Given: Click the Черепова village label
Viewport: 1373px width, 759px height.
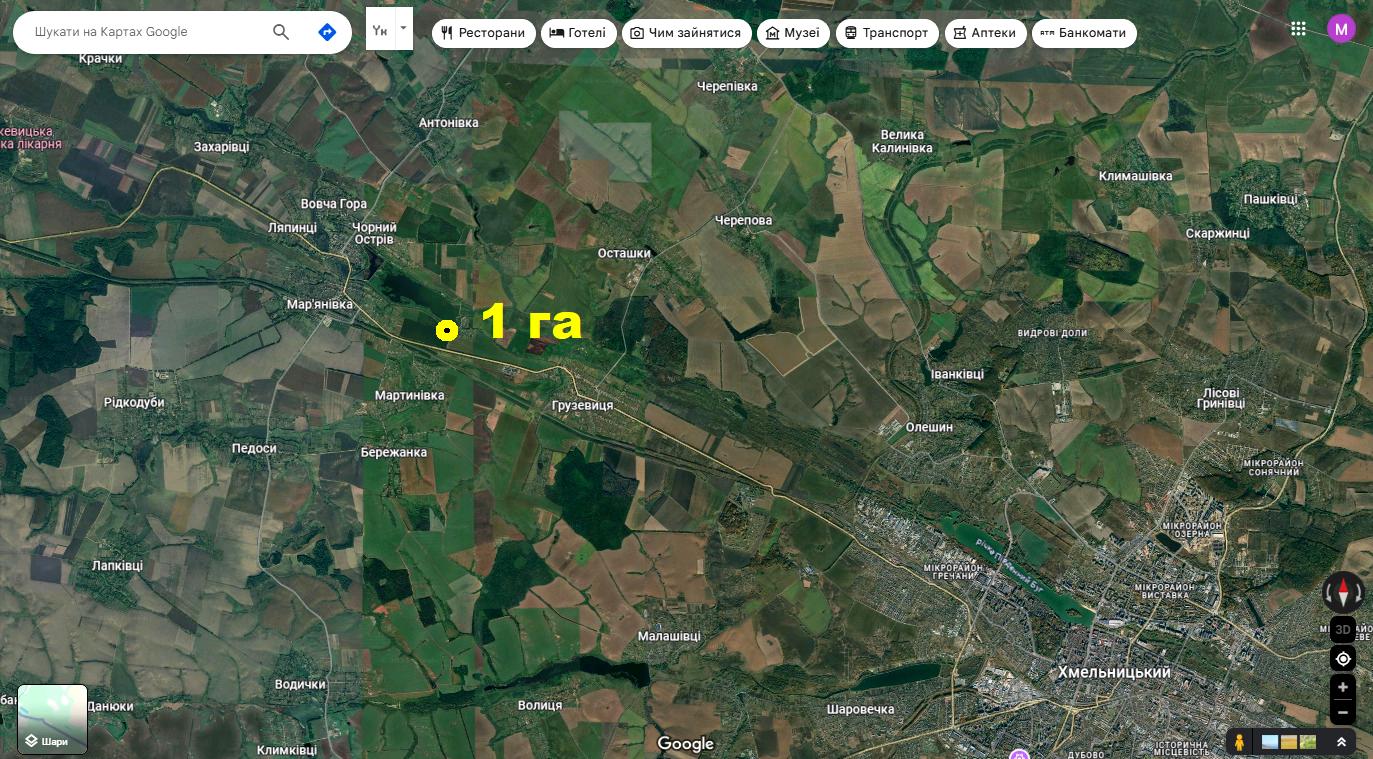Looking at the screenshot, I should (744, 220).
